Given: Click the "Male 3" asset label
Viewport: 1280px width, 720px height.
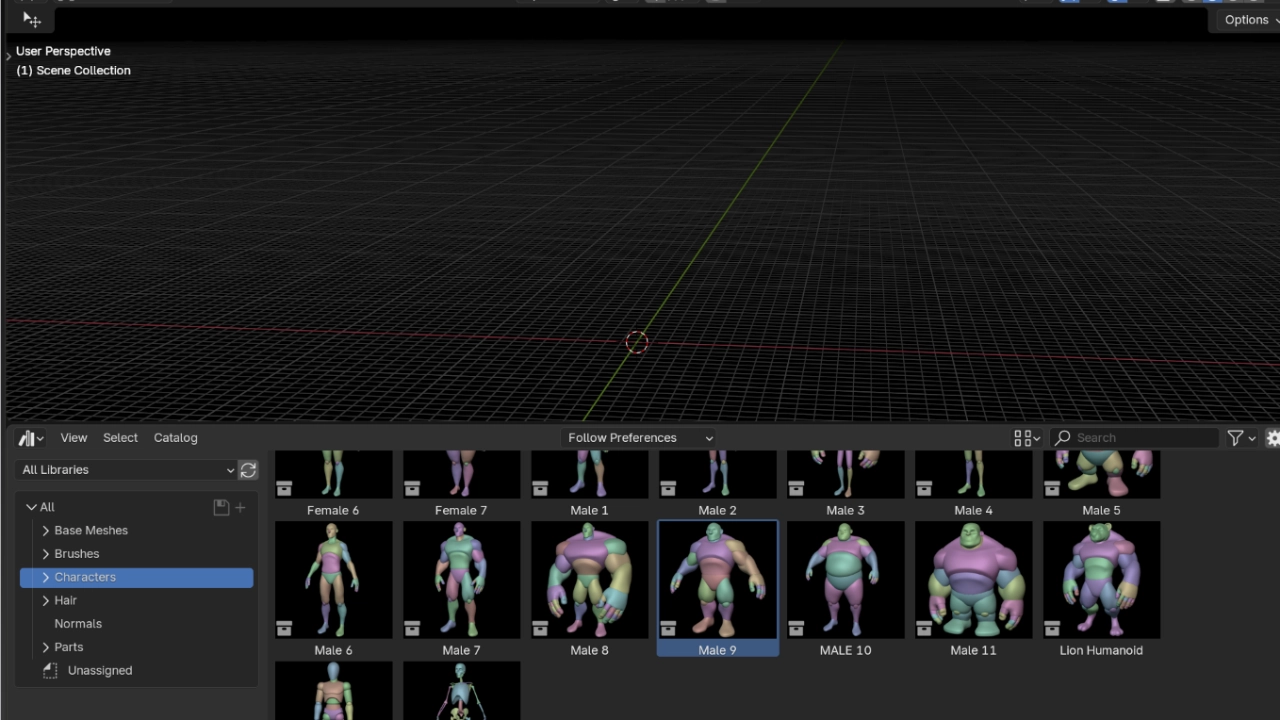Looking at the screenshot, I should [845, 511].
